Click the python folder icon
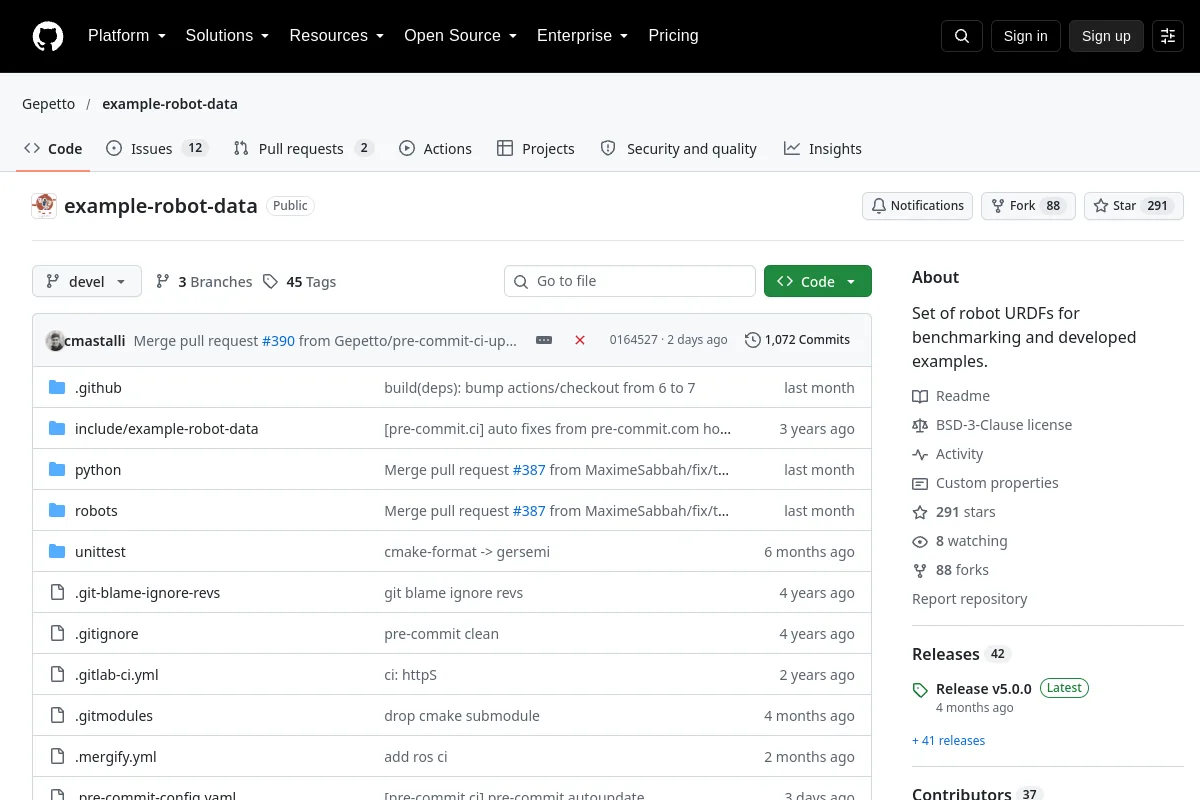Screen dimensions: 1200x800 [x=57, y=470]
